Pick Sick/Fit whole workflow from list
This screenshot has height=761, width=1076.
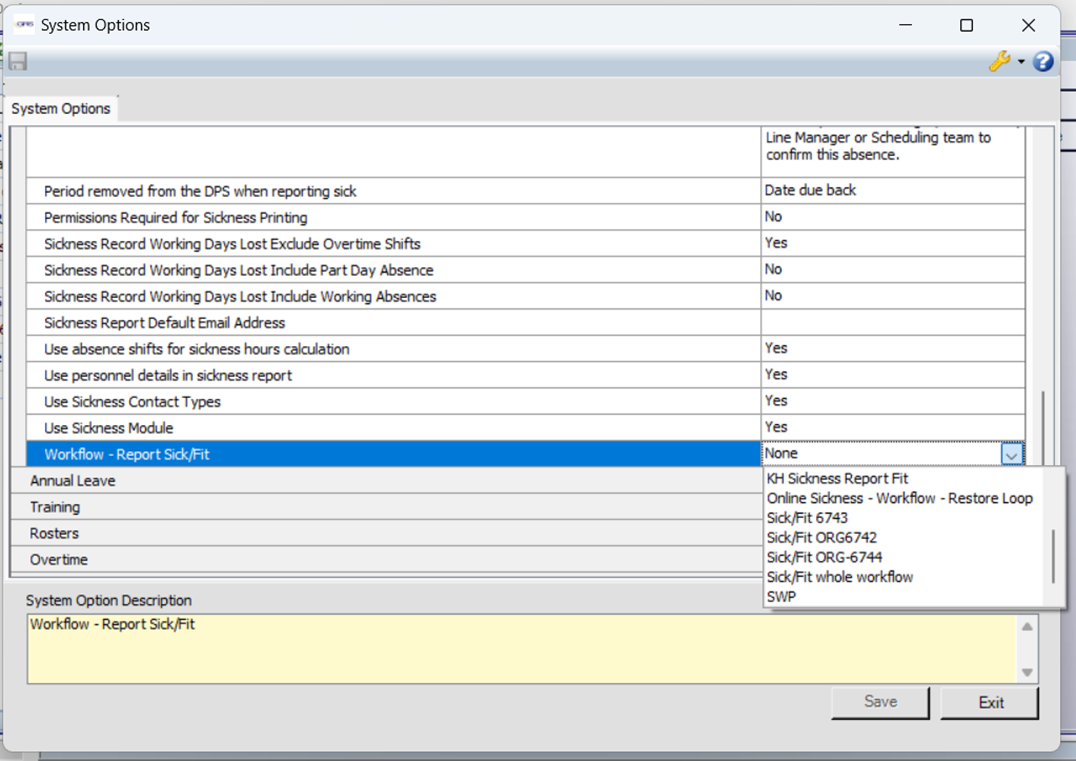click(839, 577)
